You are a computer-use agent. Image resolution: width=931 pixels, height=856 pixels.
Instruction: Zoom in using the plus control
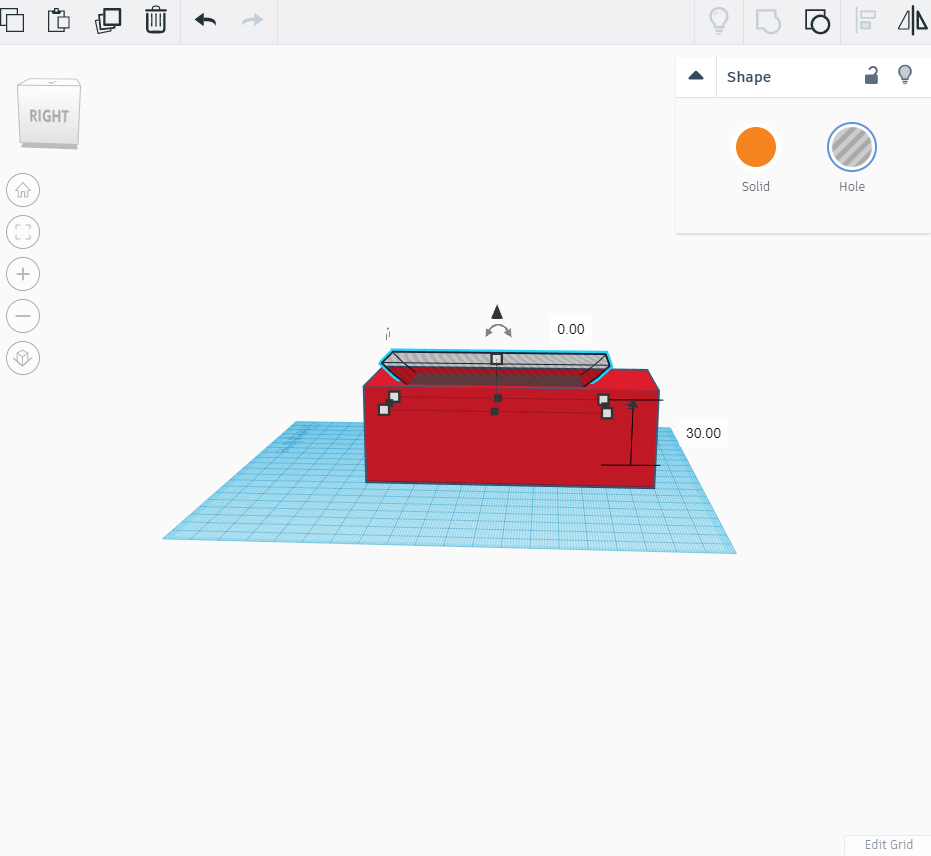click(23, 274)
